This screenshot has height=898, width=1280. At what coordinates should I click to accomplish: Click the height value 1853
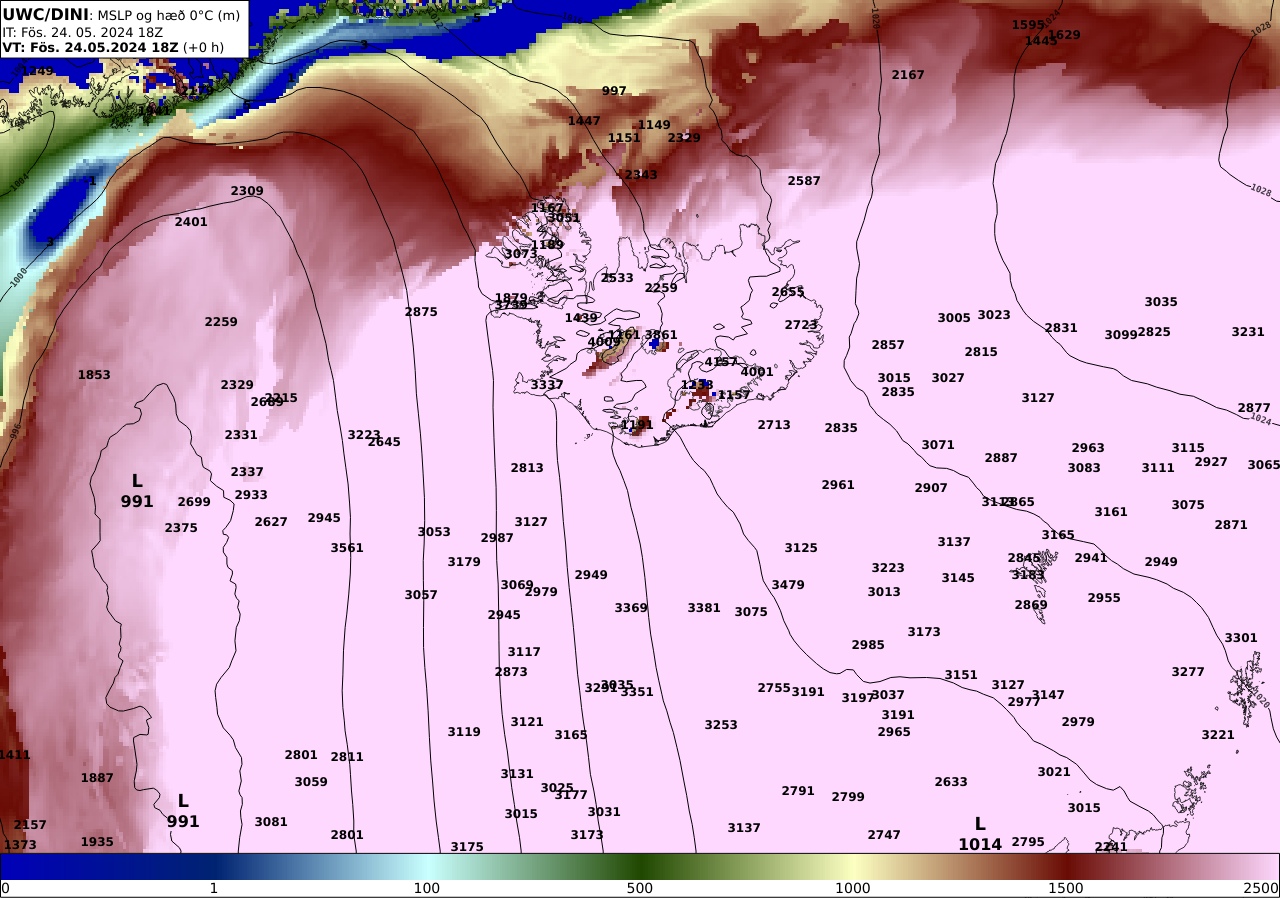94,375
